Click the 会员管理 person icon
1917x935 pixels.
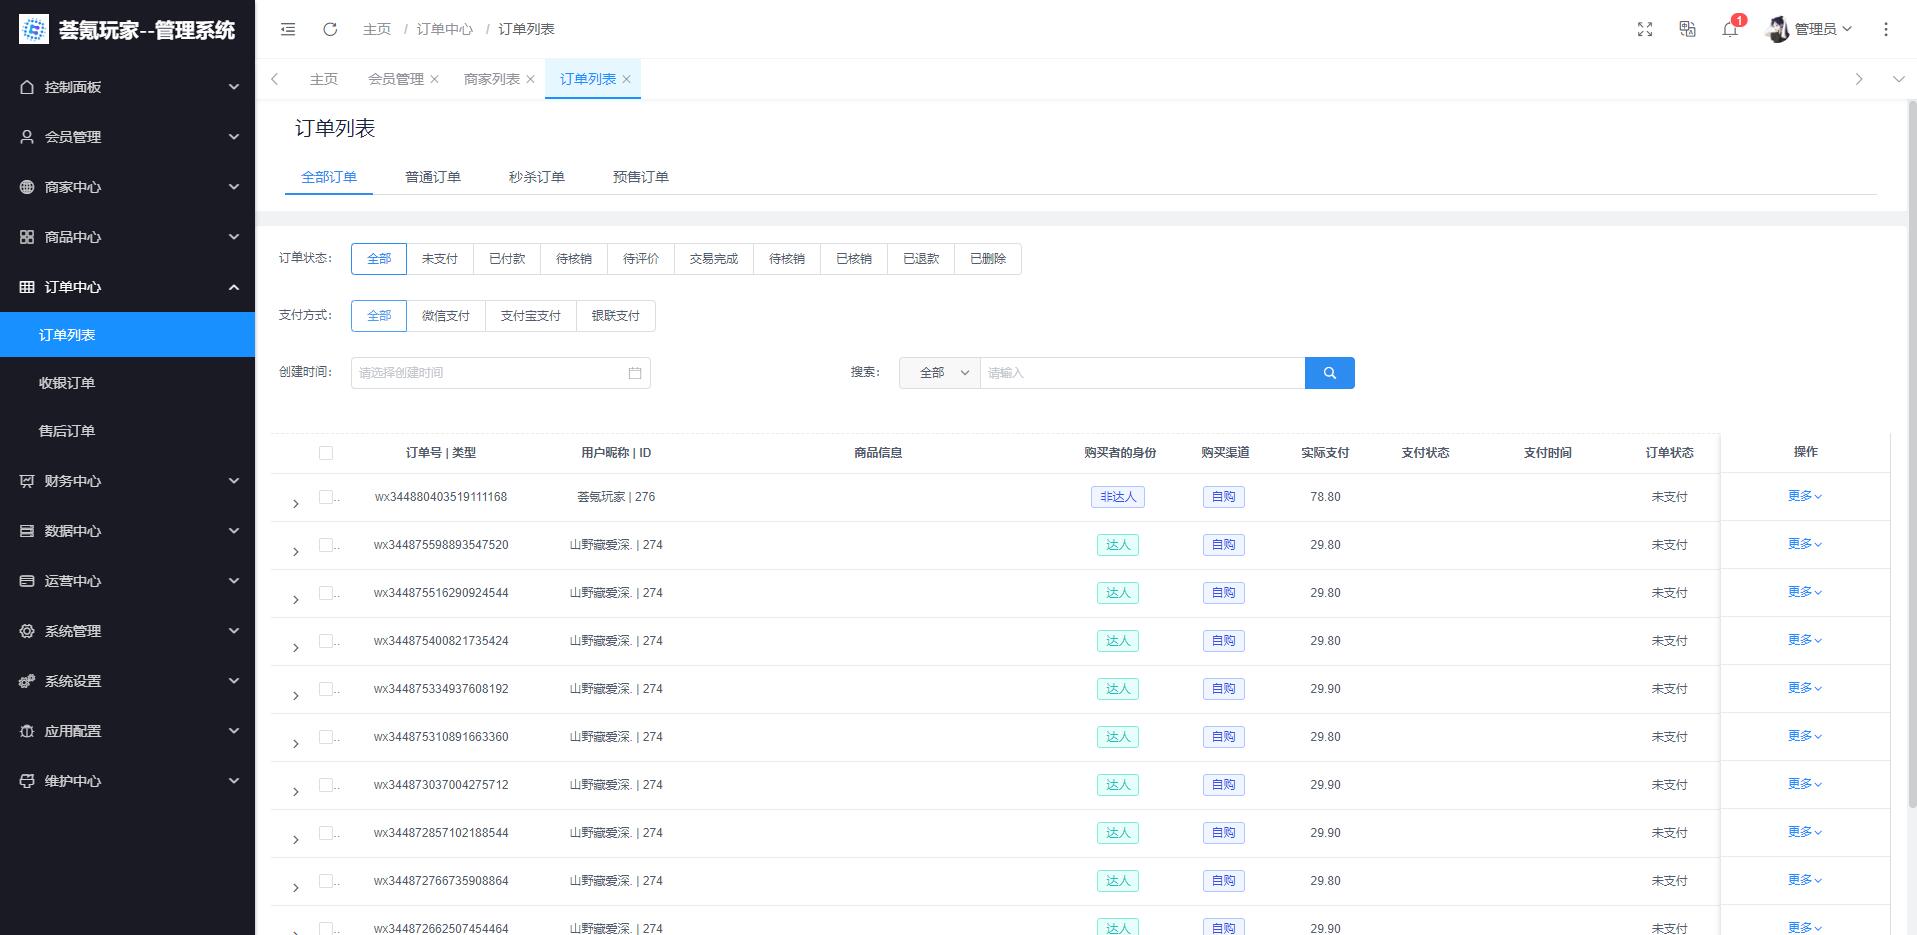pos(27,137)
